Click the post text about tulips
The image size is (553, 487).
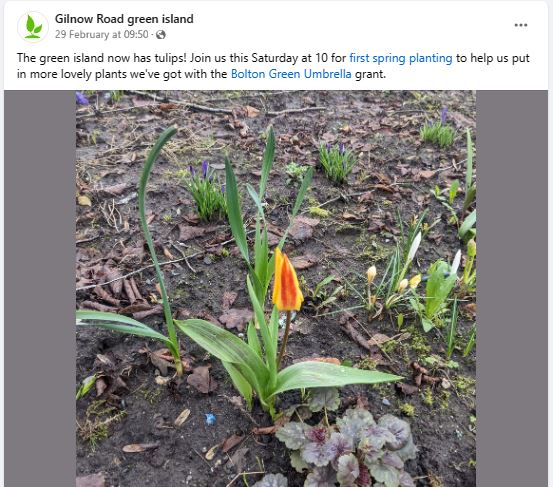point(273,66)
